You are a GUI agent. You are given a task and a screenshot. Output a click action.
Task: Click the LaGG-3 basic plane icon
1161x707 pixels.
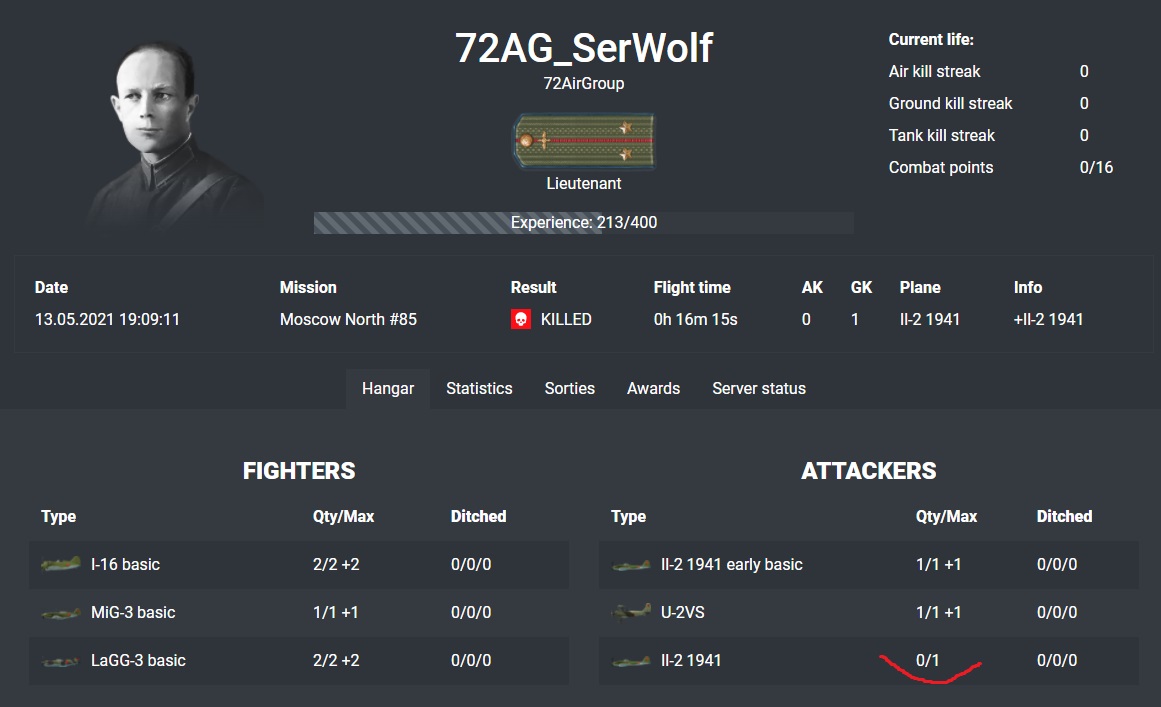point(61,661)
